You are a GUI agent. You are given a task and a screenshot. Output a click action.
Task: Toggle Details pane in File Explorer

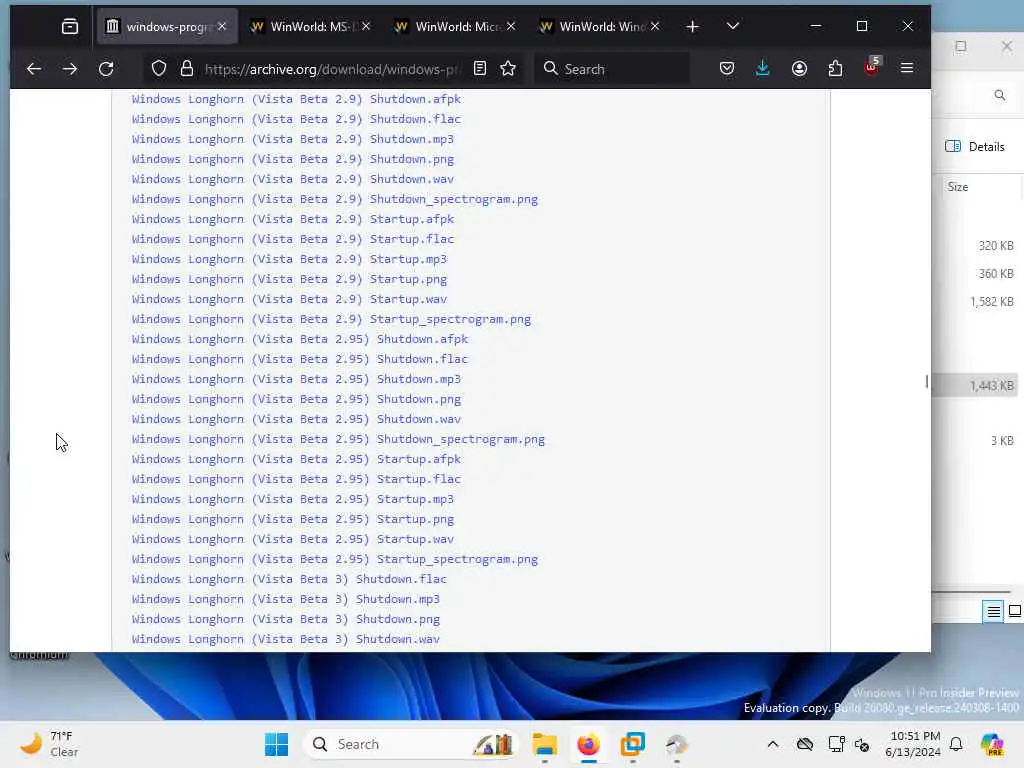click(975, 146)
